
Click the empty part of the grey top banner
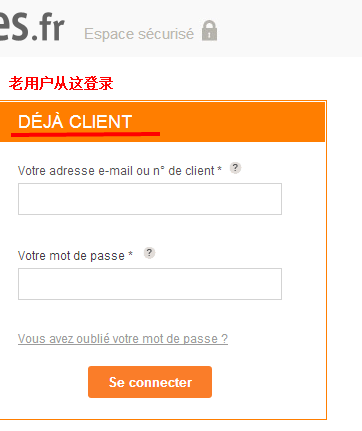(x=290, y=28)
